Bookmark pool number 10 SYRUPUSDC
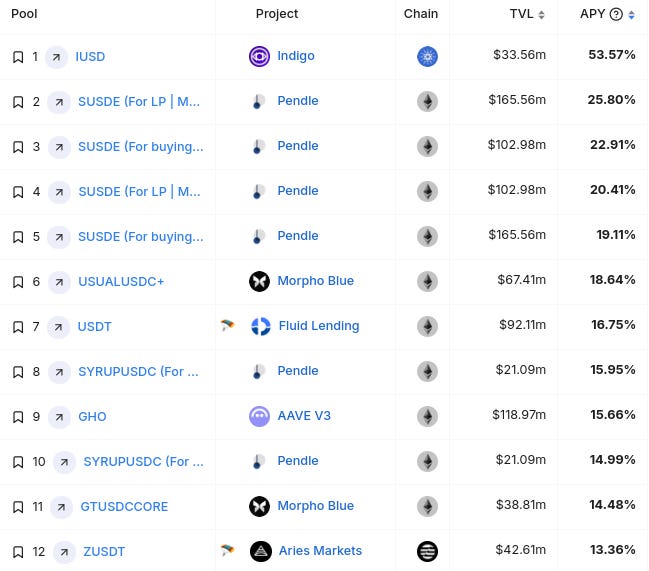Viewport: 649px width, 571px height. pos(18,462)
